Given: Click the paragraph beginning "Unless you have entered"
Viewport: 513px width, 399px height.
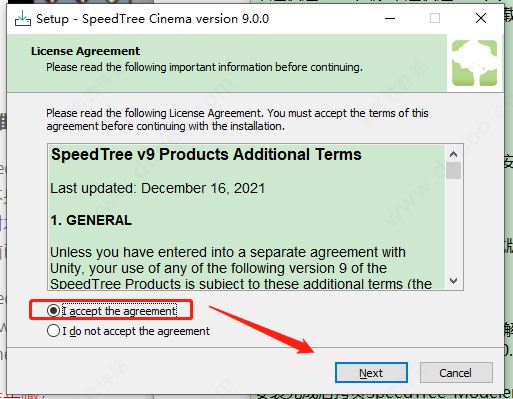Looking at the screenshot, I should click(241, 268).
